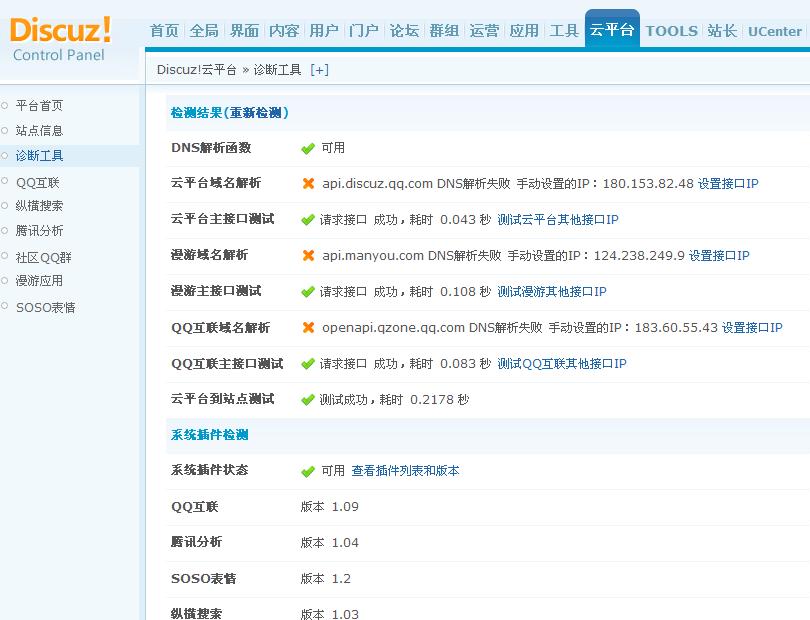Open the 论坛 top menu tab
The image size is (810, 620).
tap(404, 31)
